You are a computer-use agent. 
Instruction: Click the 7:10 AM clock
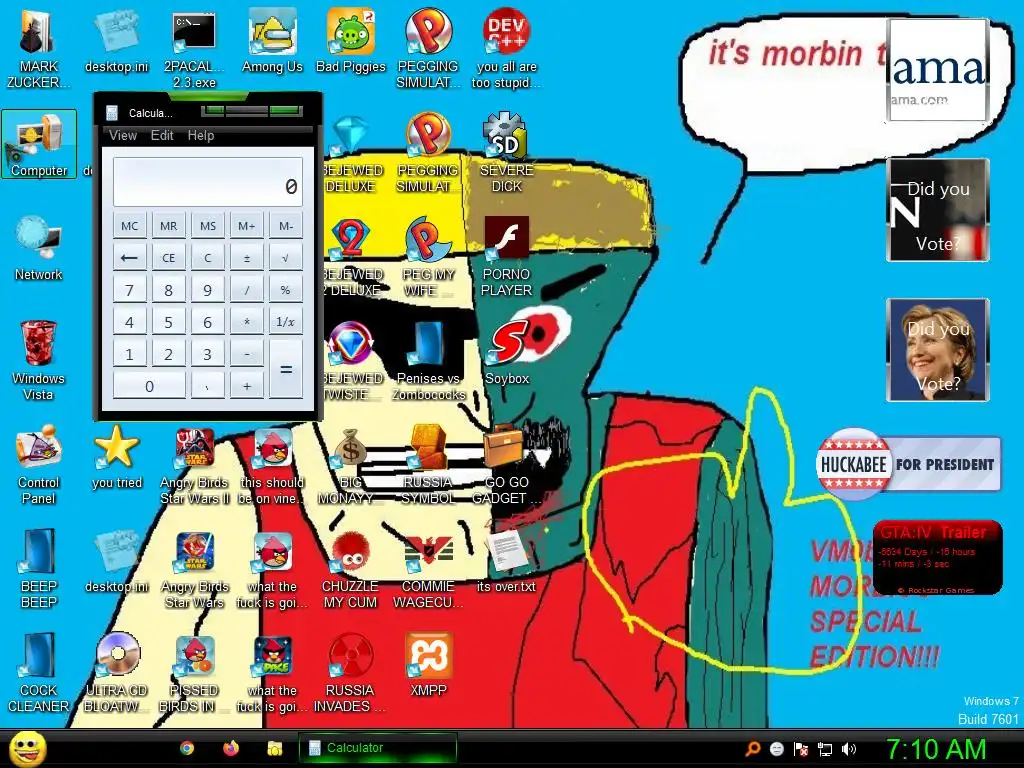[936, 749]
